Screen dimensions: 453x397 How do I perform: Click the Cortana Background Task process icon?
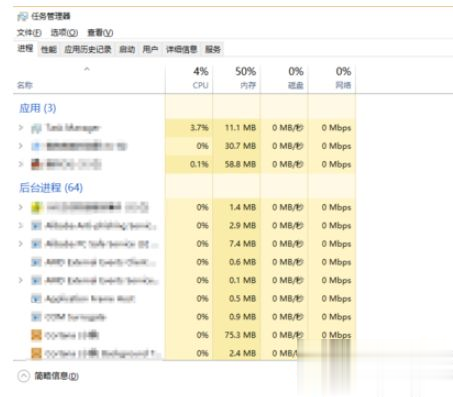[36, 353]
